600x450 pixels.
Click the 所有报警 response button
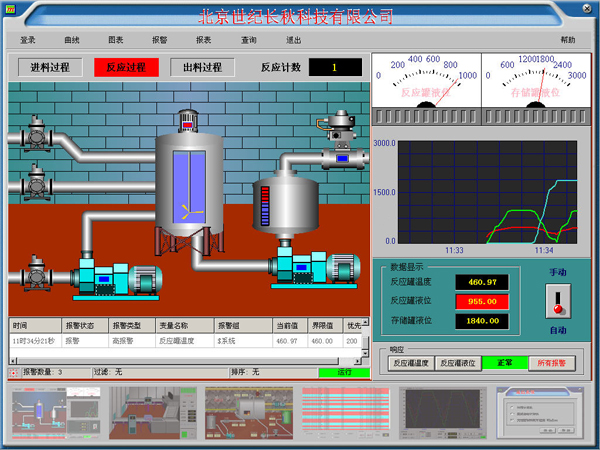(x=553, y=363)
